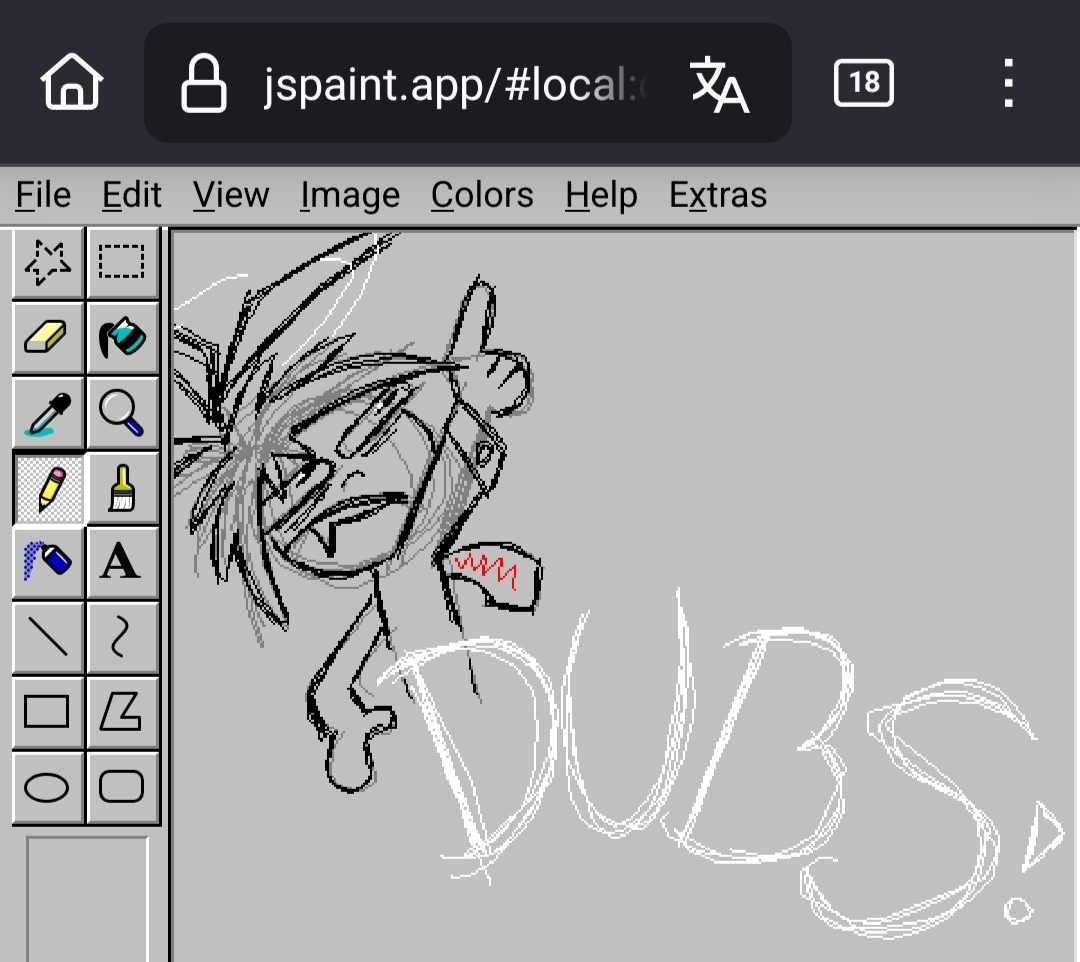
Task: Select the Magnifier tool
Action: [x=122, y=412]
